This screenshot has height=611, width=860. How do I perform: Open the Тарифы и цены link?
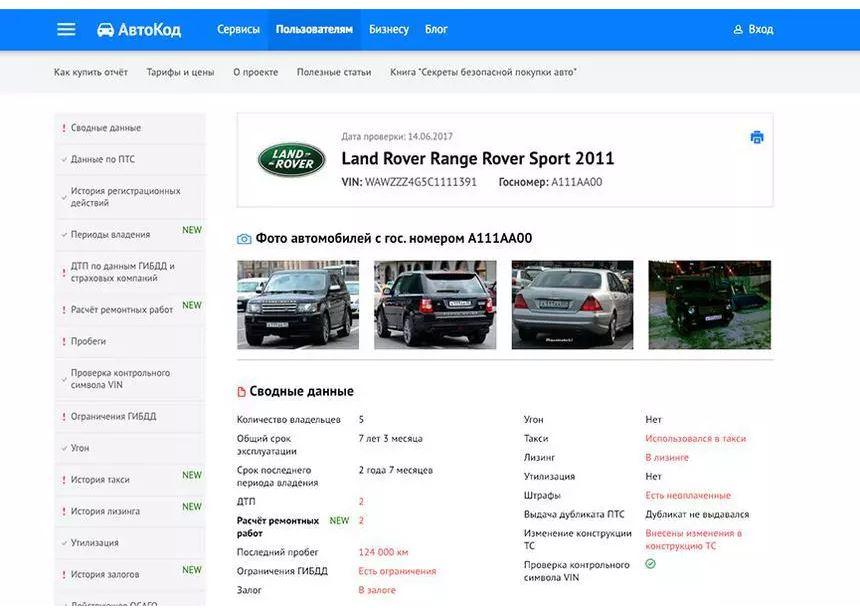click(x=180, y=72)
